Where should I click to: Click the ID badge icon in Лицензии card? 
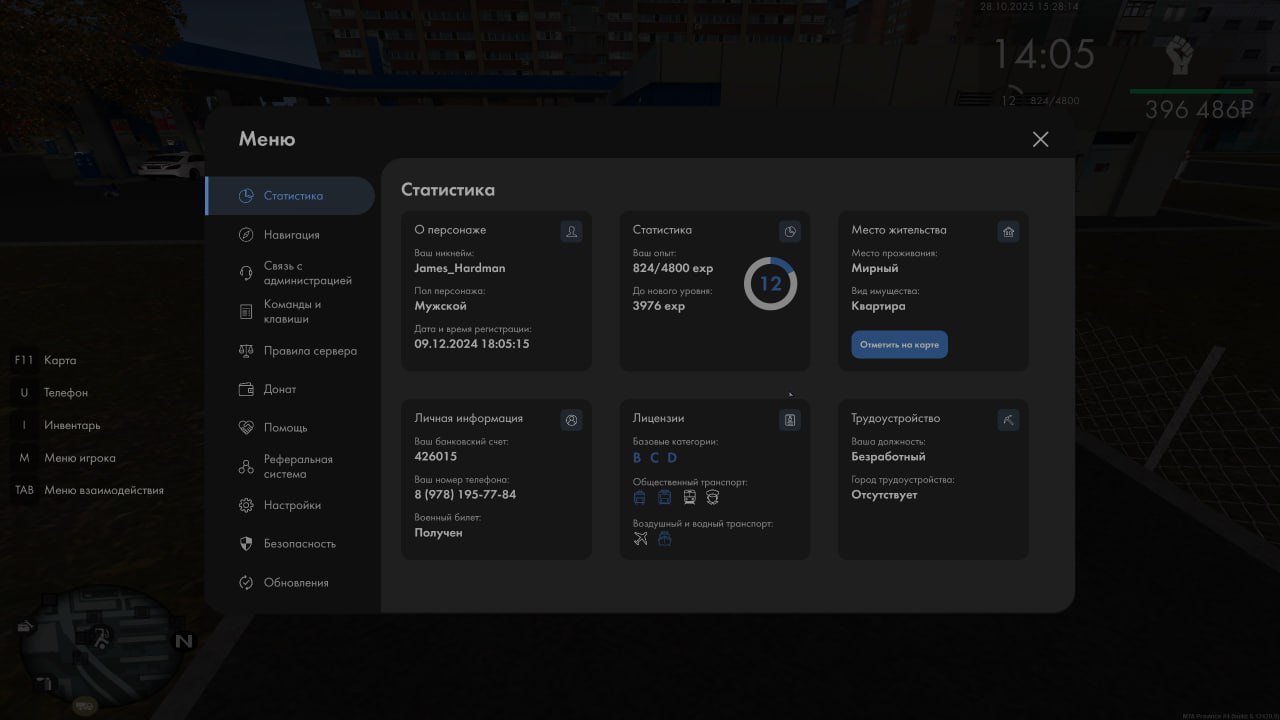click(x=790, y=421)
